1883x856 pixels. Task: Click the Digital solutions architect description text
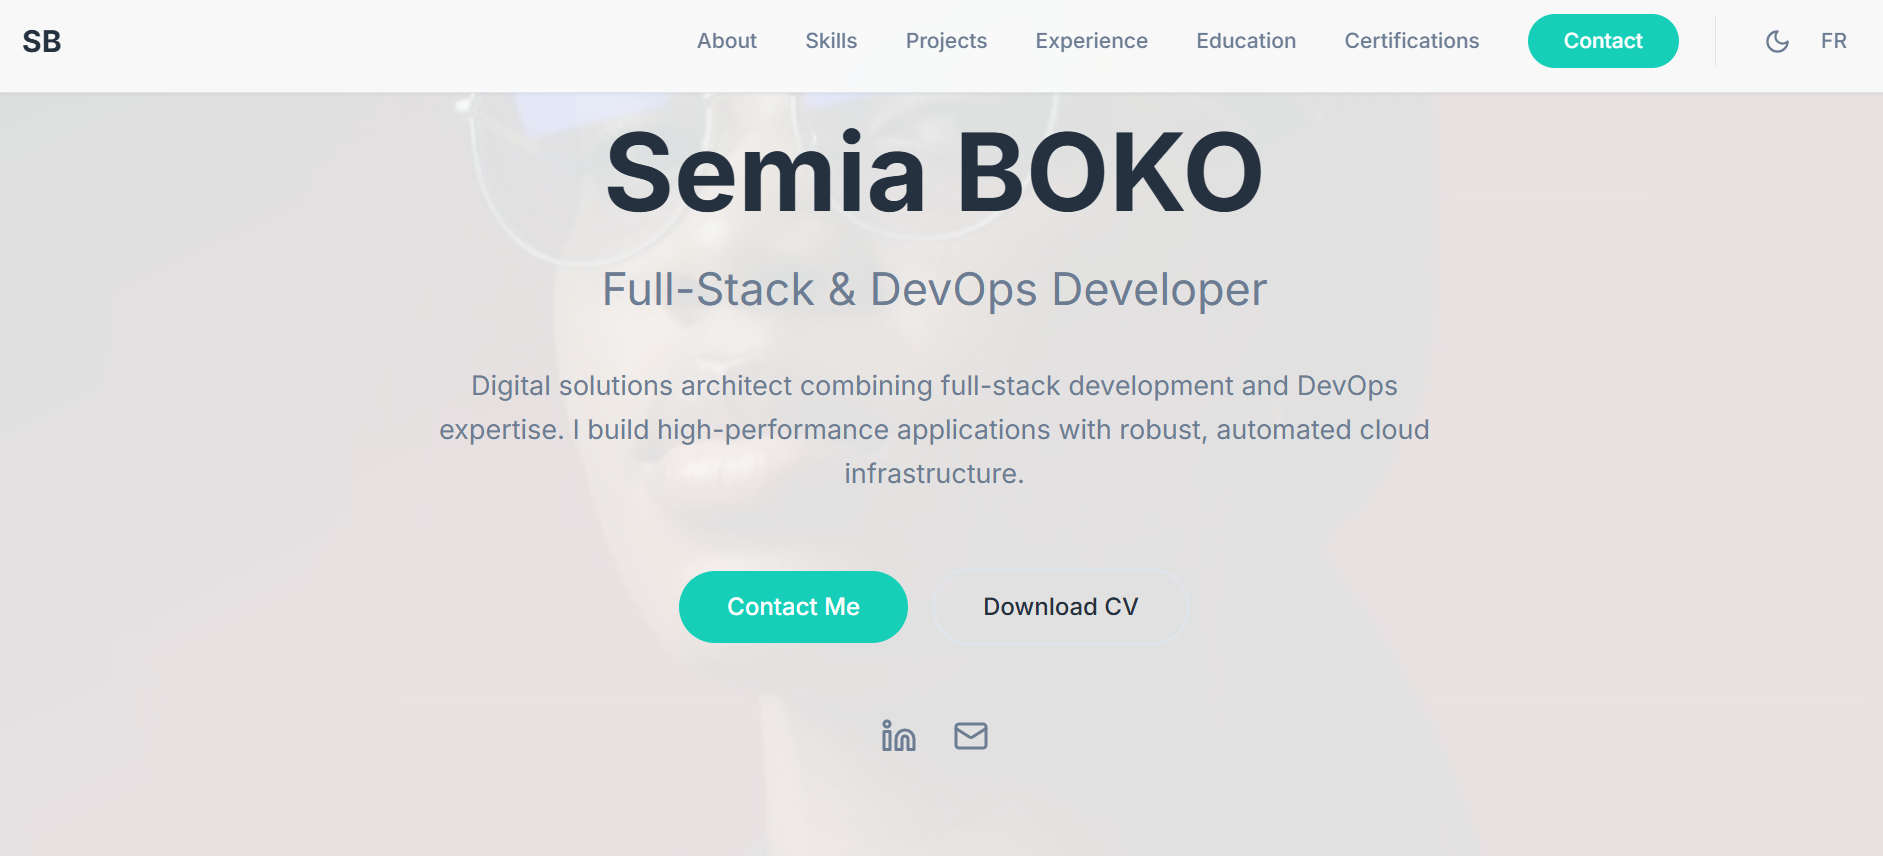[934, 429]
